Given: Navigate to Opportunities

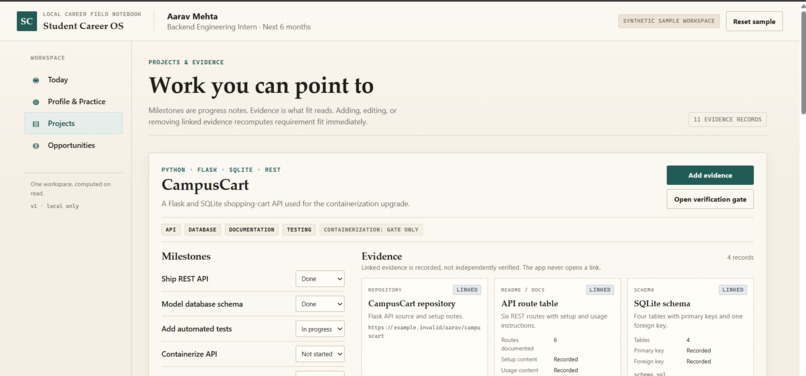Looking at the screenshot, I should coord(74,146).
